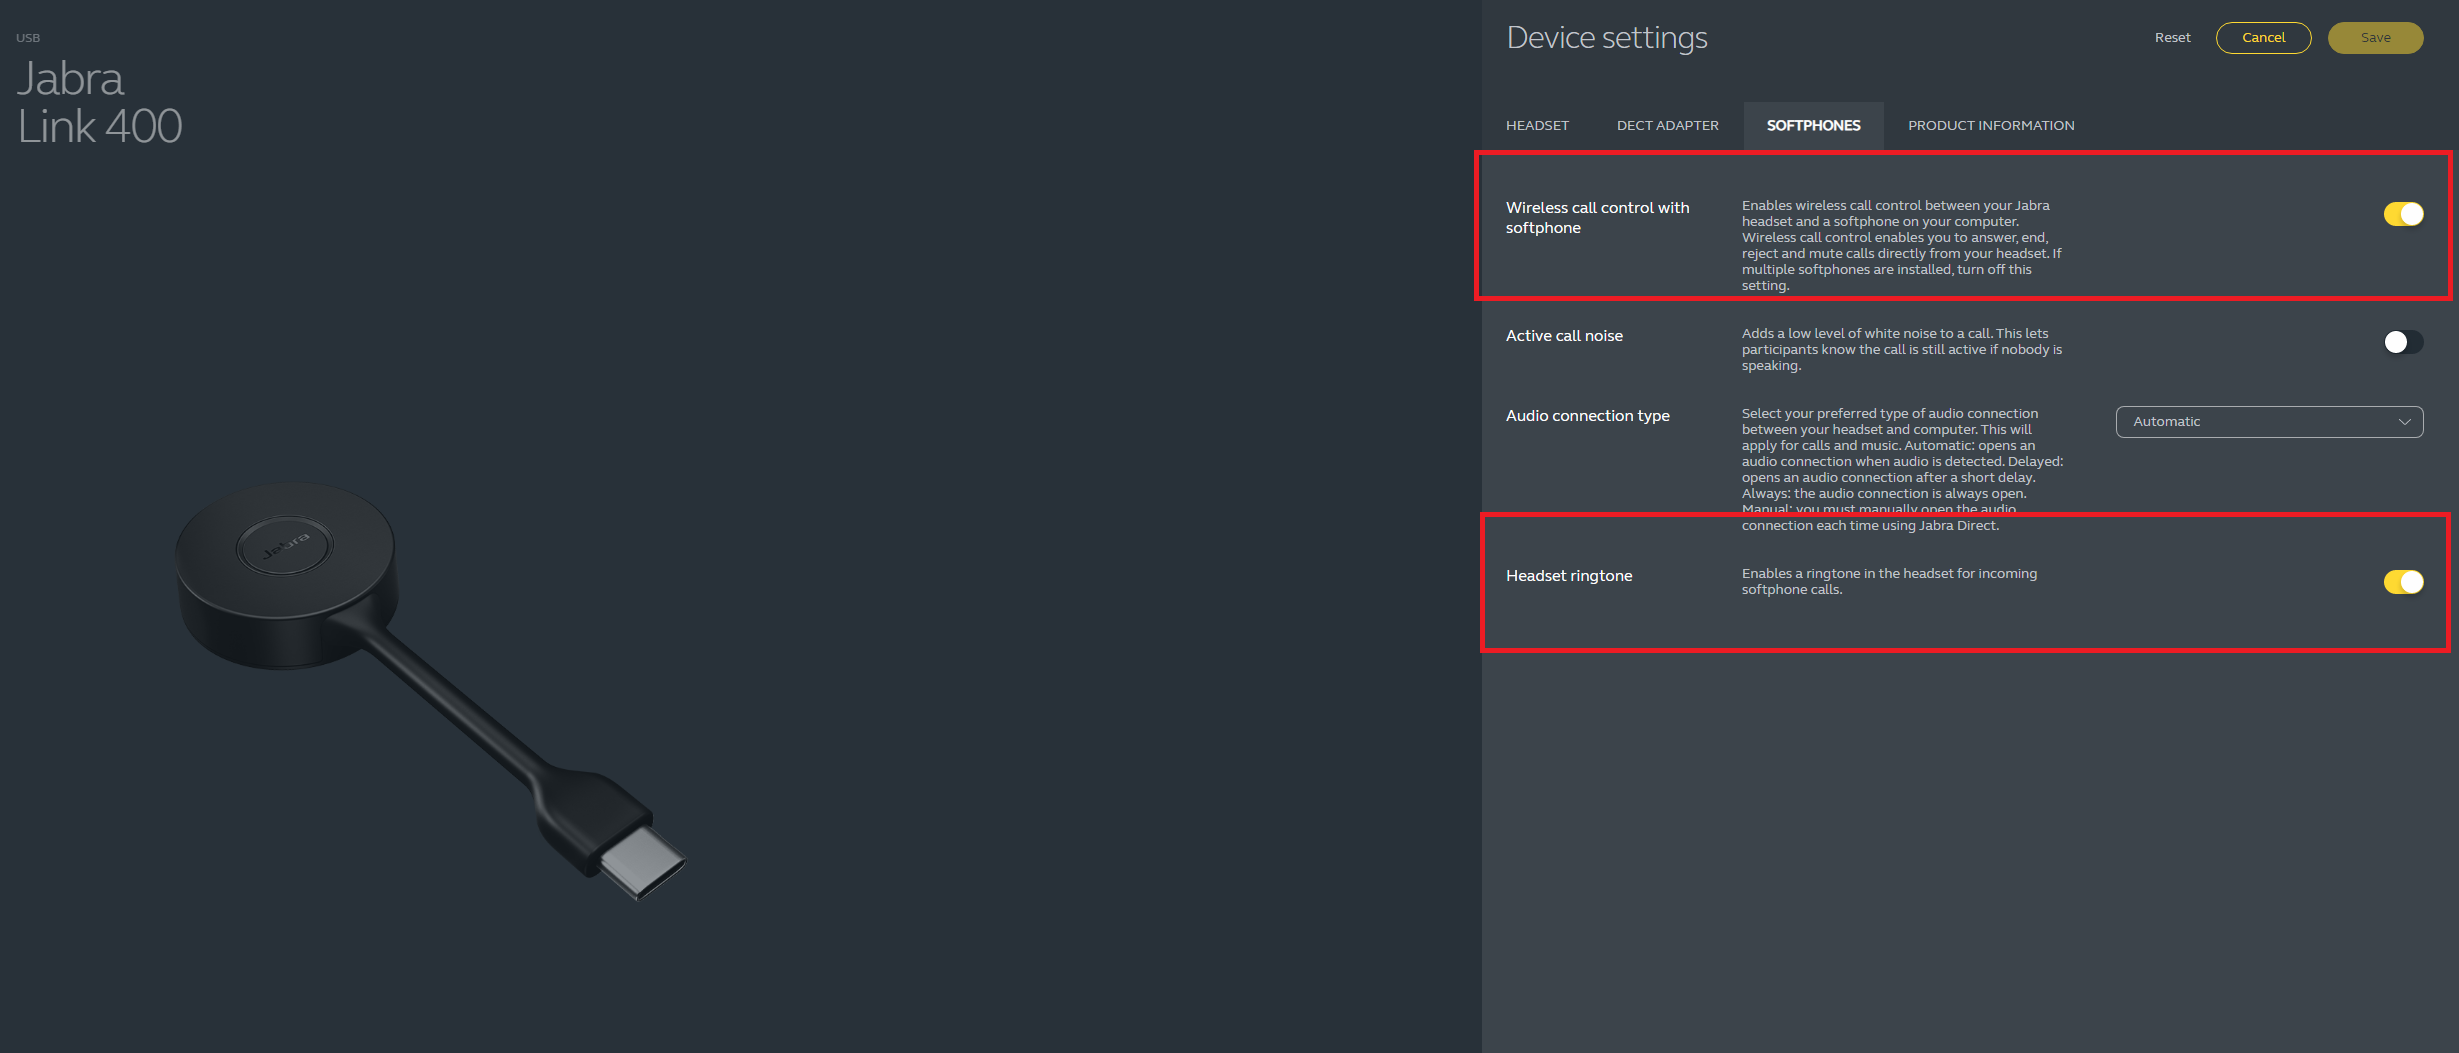This screenshot has width=2459, height=1053.
Task: Click the Active call noise label
Action: pos(1564,336)
